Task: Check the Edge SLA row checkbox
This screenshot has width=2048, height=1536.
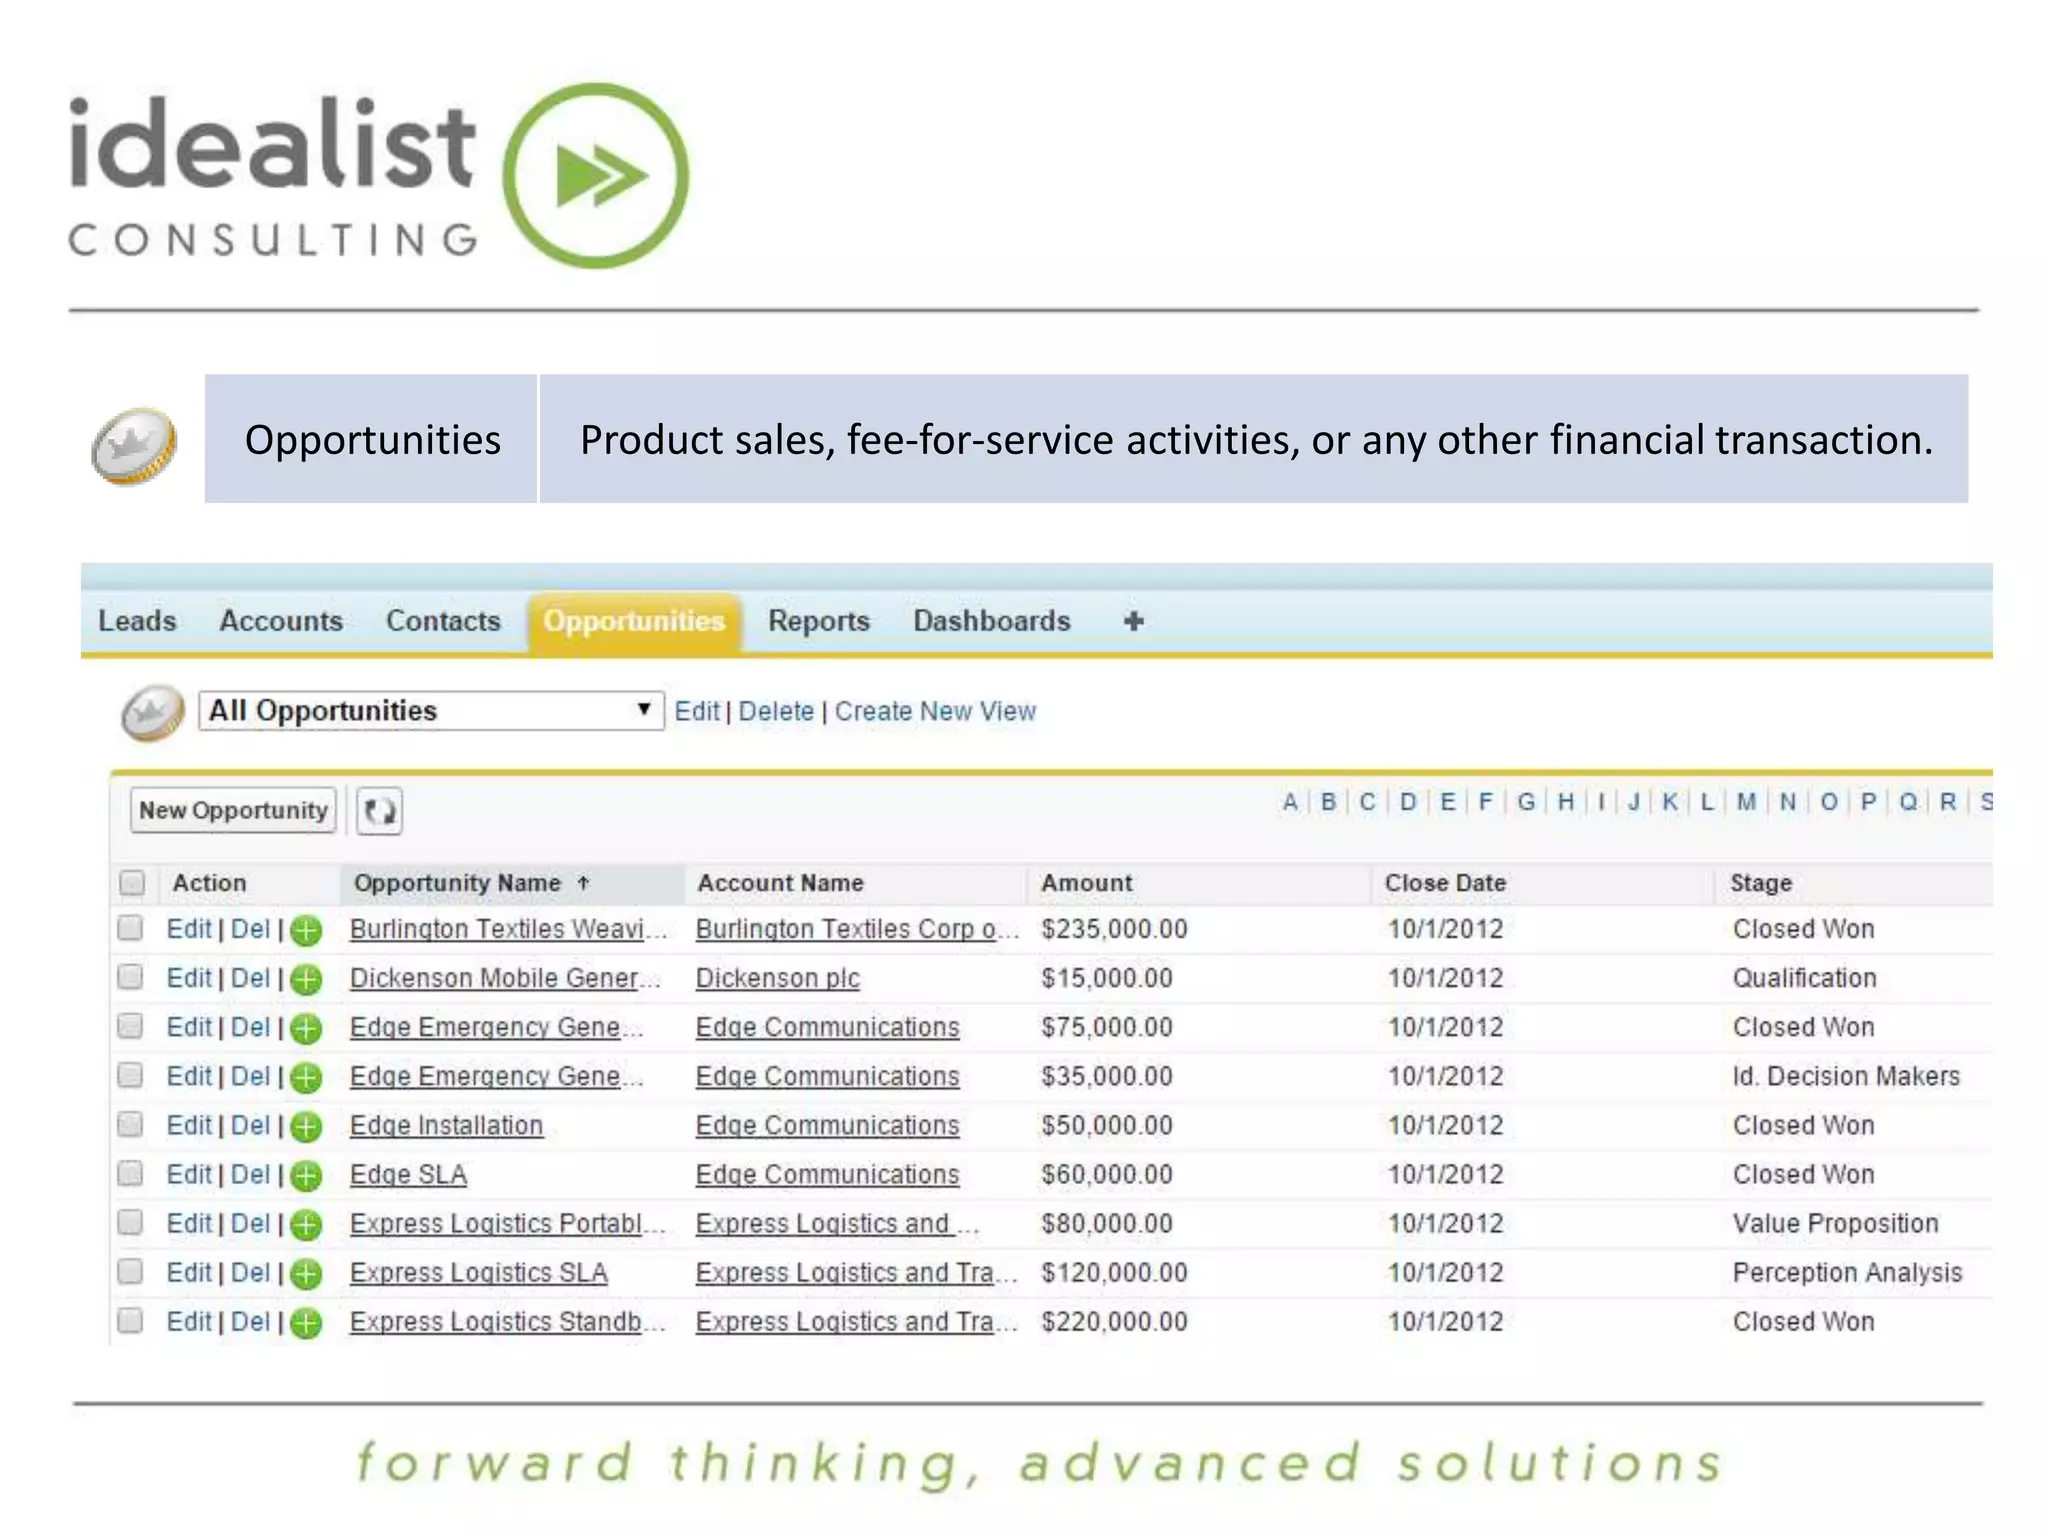Action: [x=130, y=1173]
